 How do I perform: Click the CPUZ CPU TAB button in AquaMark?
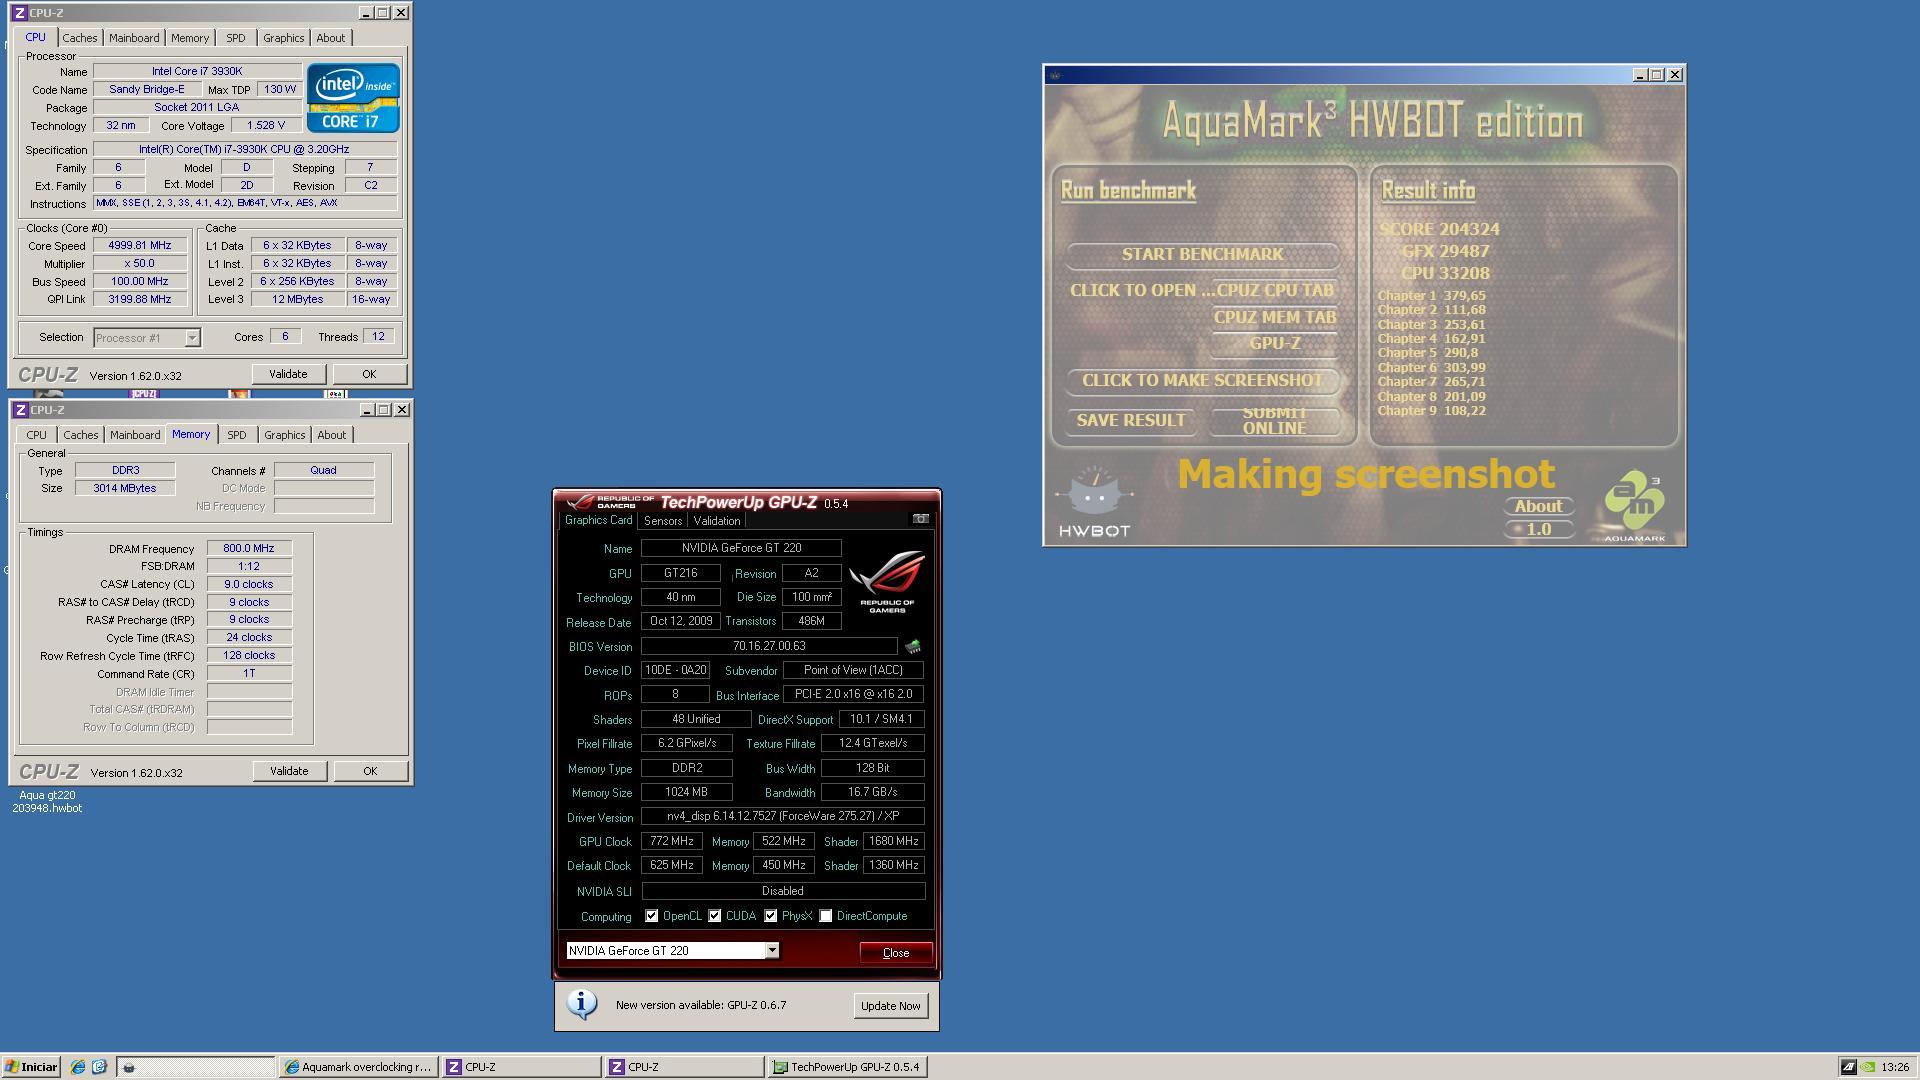pyautogui.click(x=1274, y=290)
